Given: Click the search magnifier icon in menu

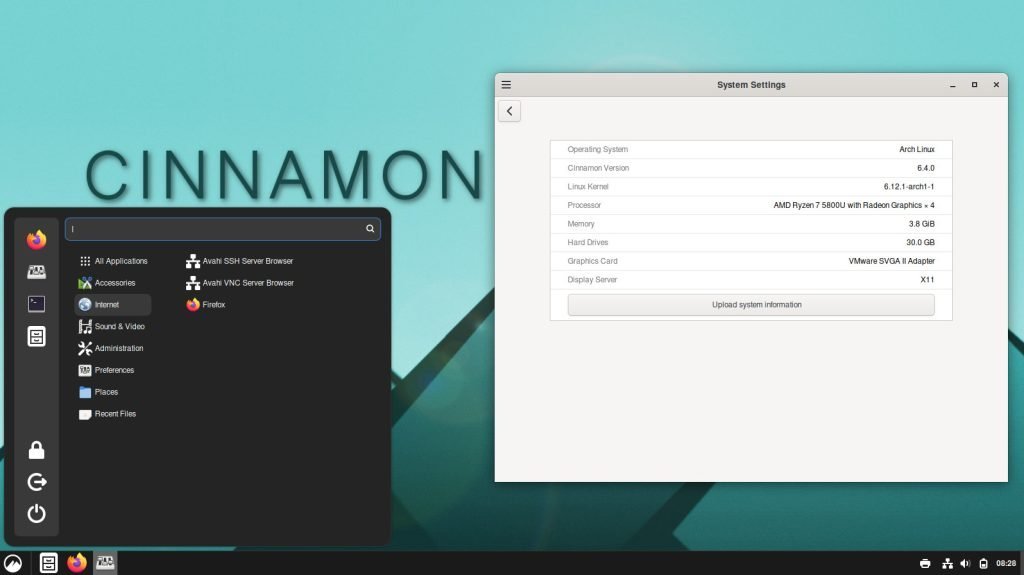Looking at the screenshot, I should point(370,229).
